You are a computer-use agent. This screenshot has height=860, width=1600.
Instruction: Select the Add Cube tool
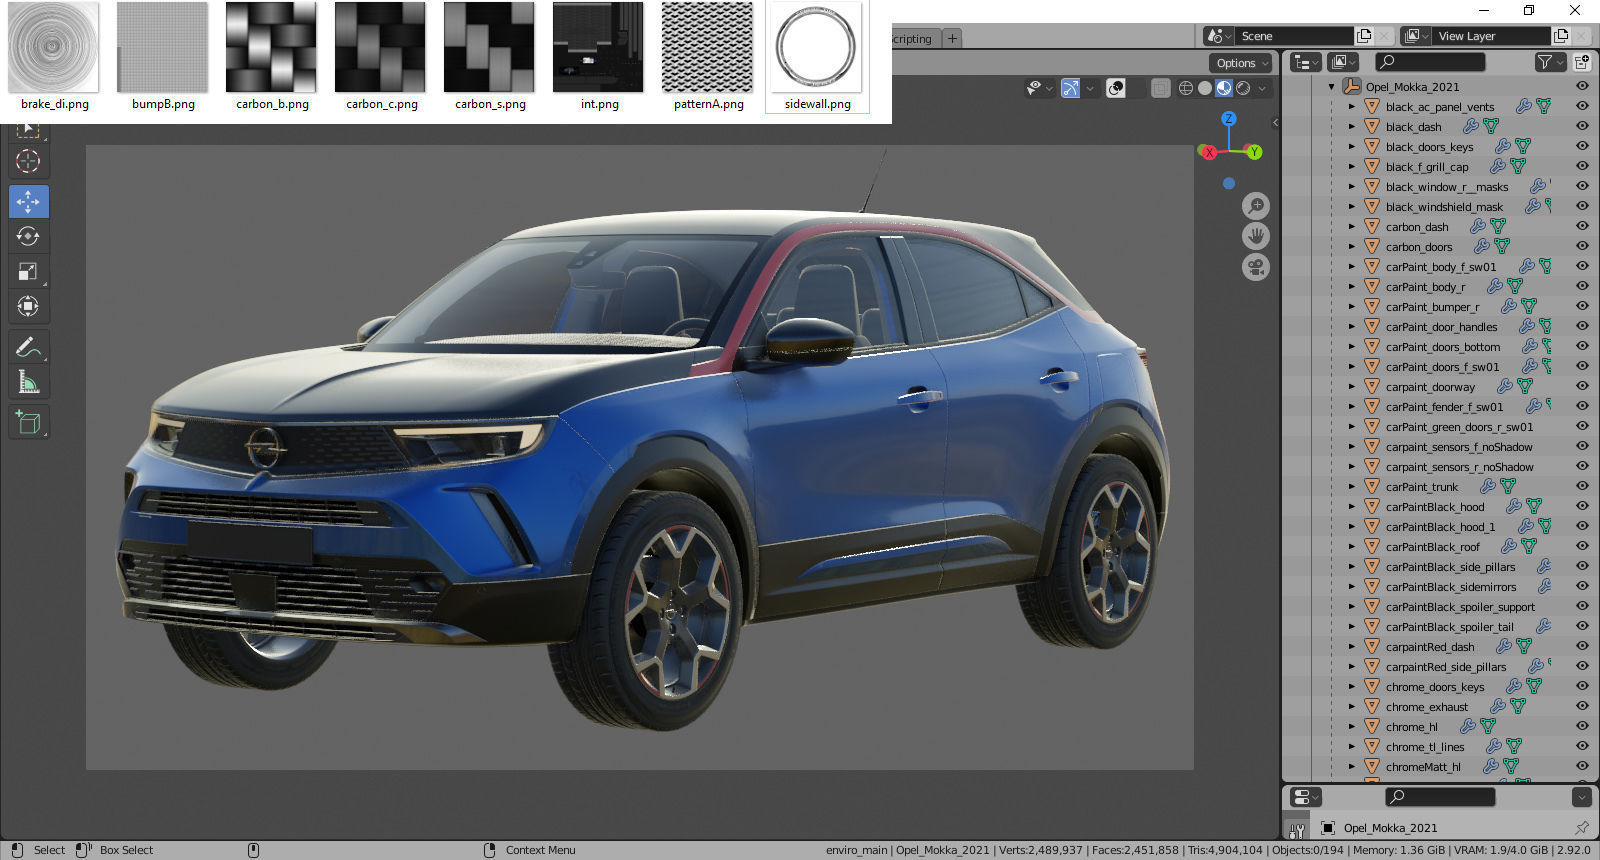tap(28, 423)
